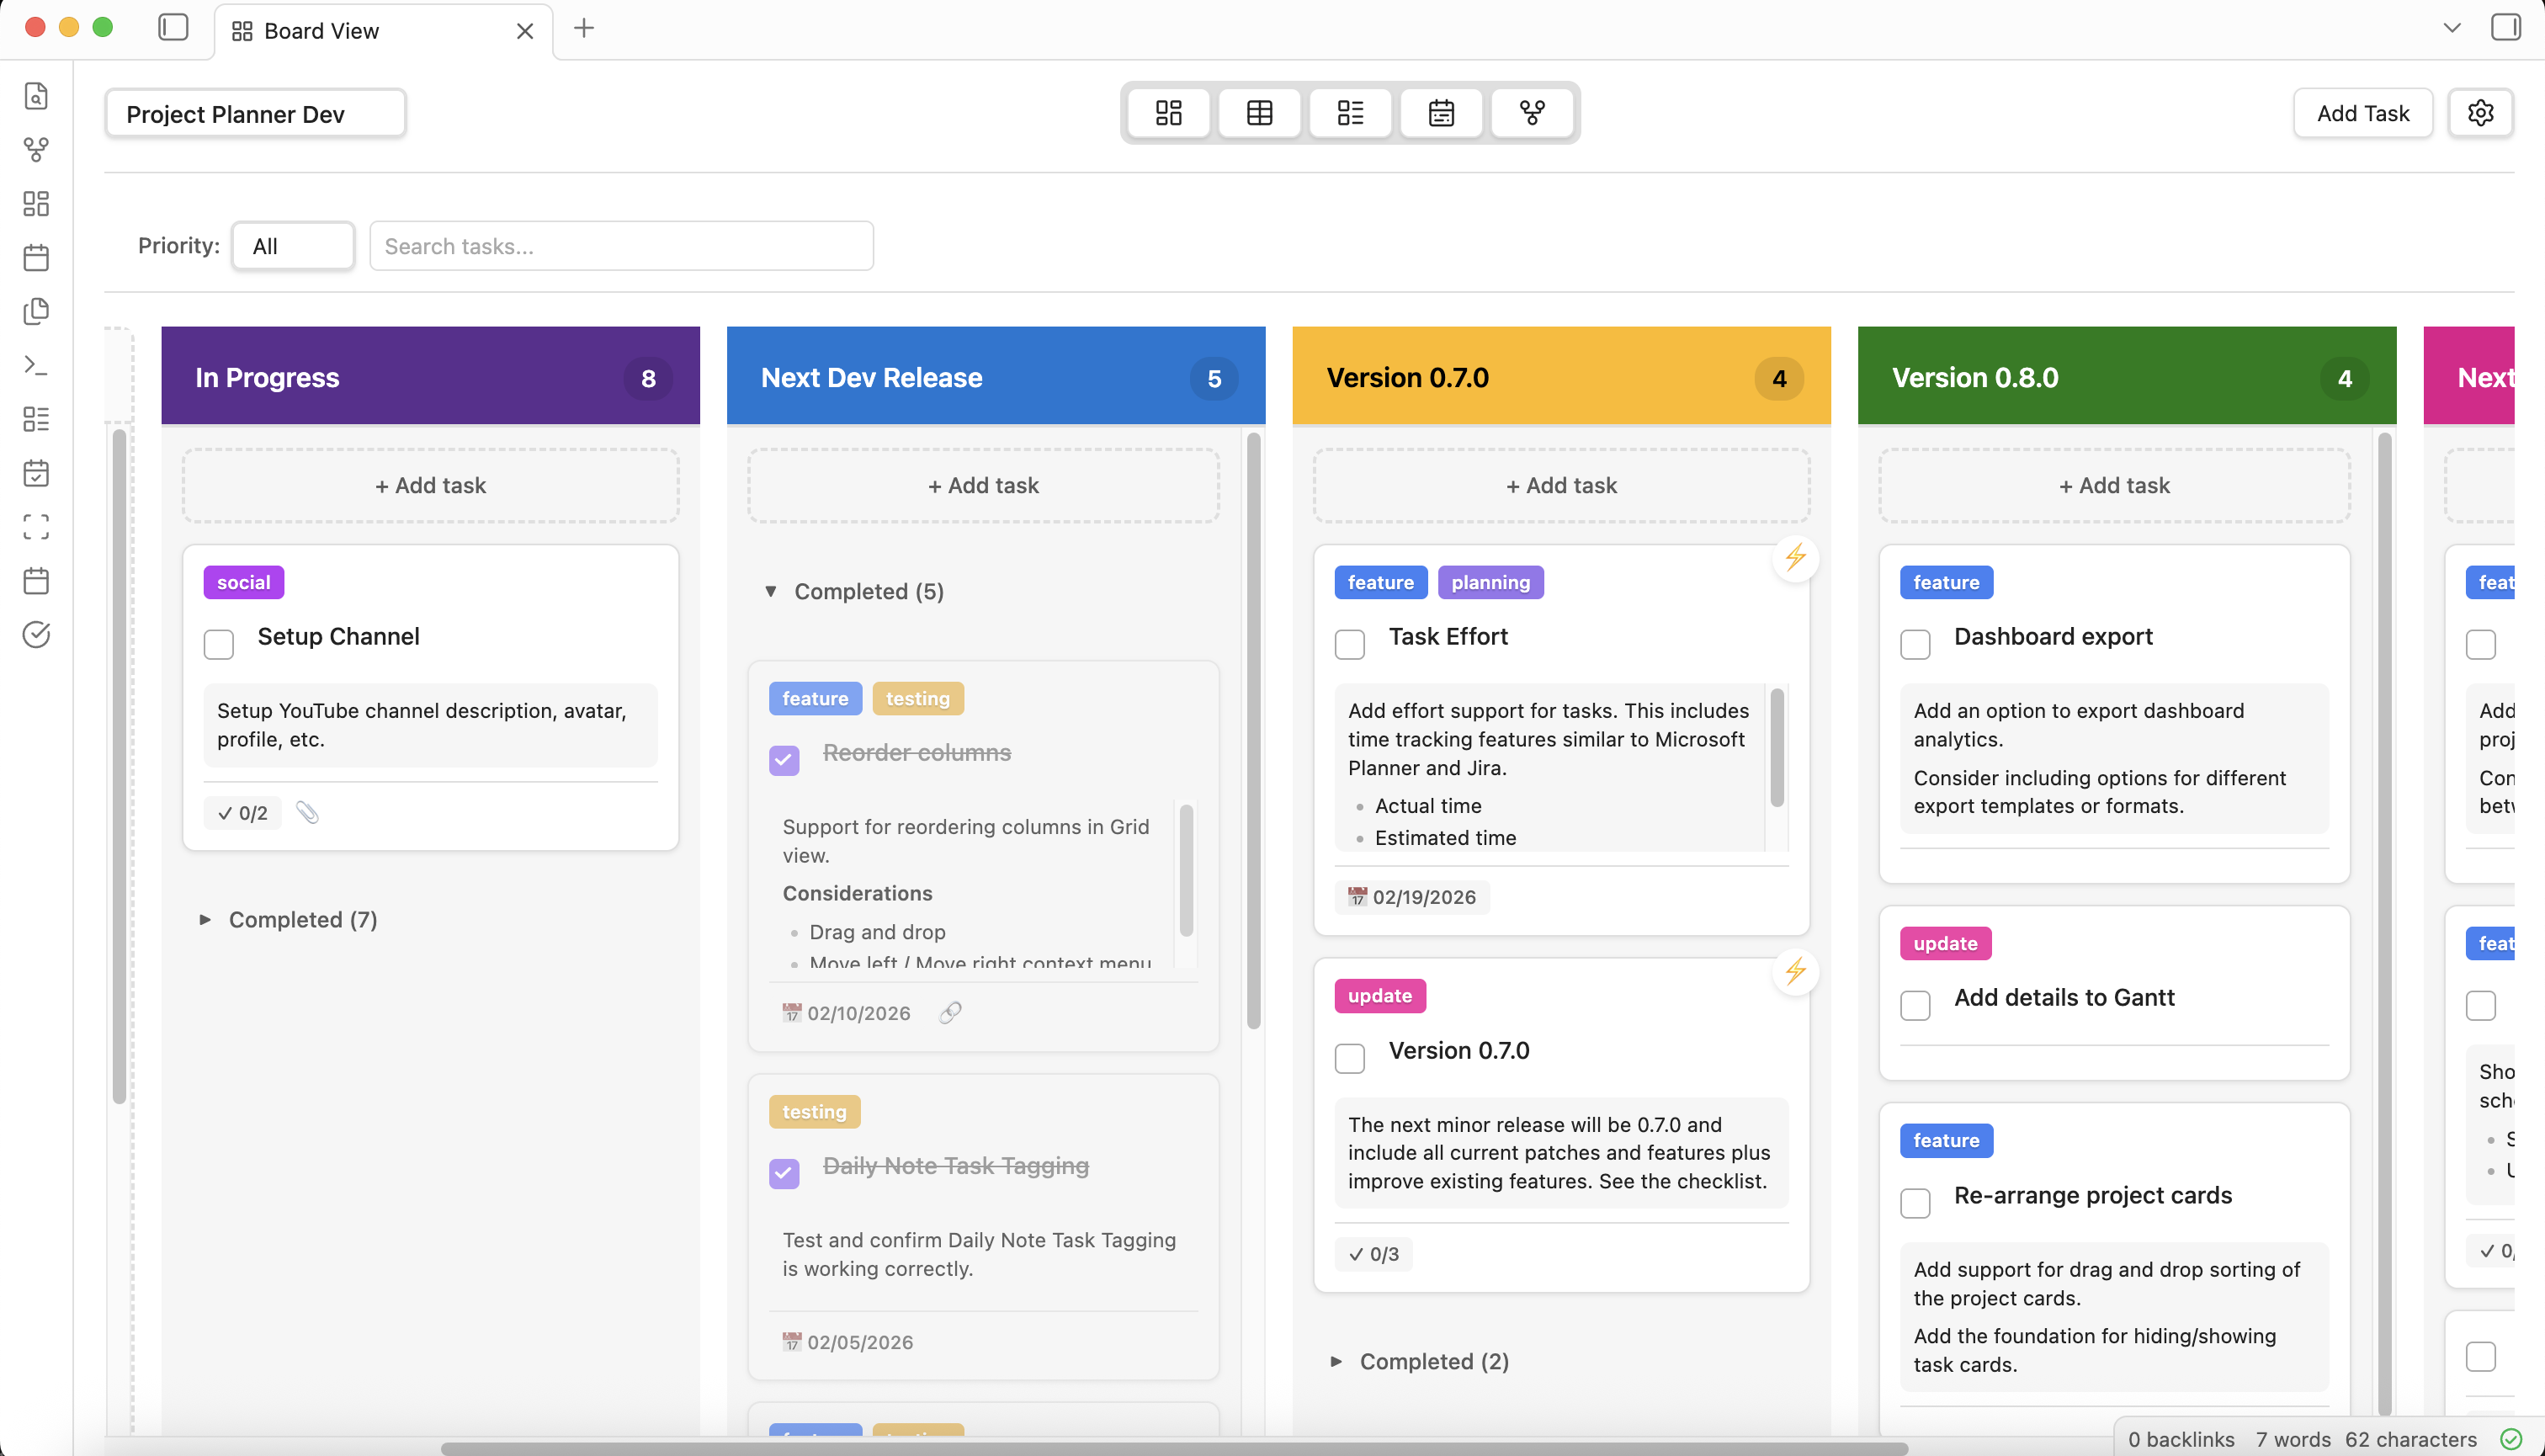Screen dimensions: 2545x1456
Task: Check the Task Effort task checkbox
Action: [1350, 645]
